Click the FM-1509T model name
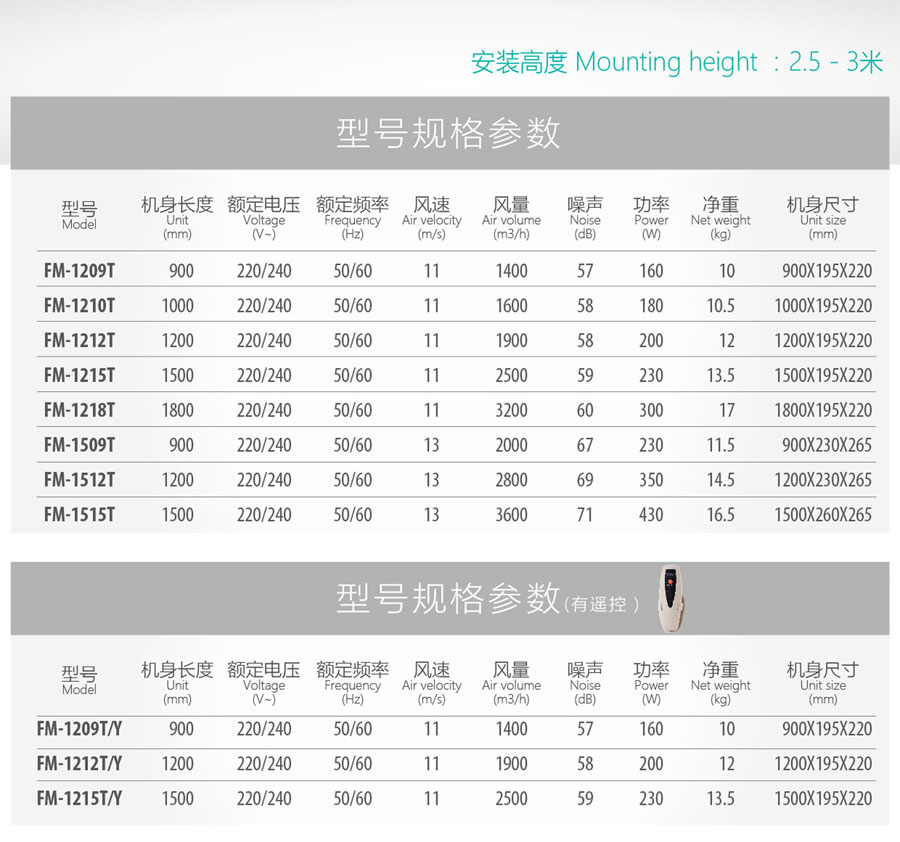 coord(79,445)
